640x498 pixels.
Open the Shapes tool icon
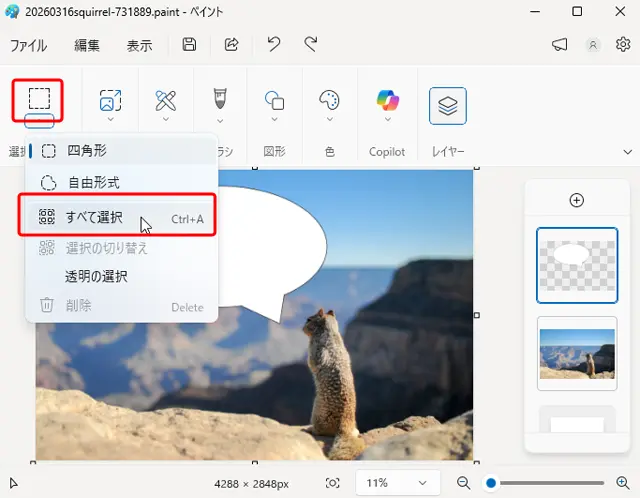[274, 101]
